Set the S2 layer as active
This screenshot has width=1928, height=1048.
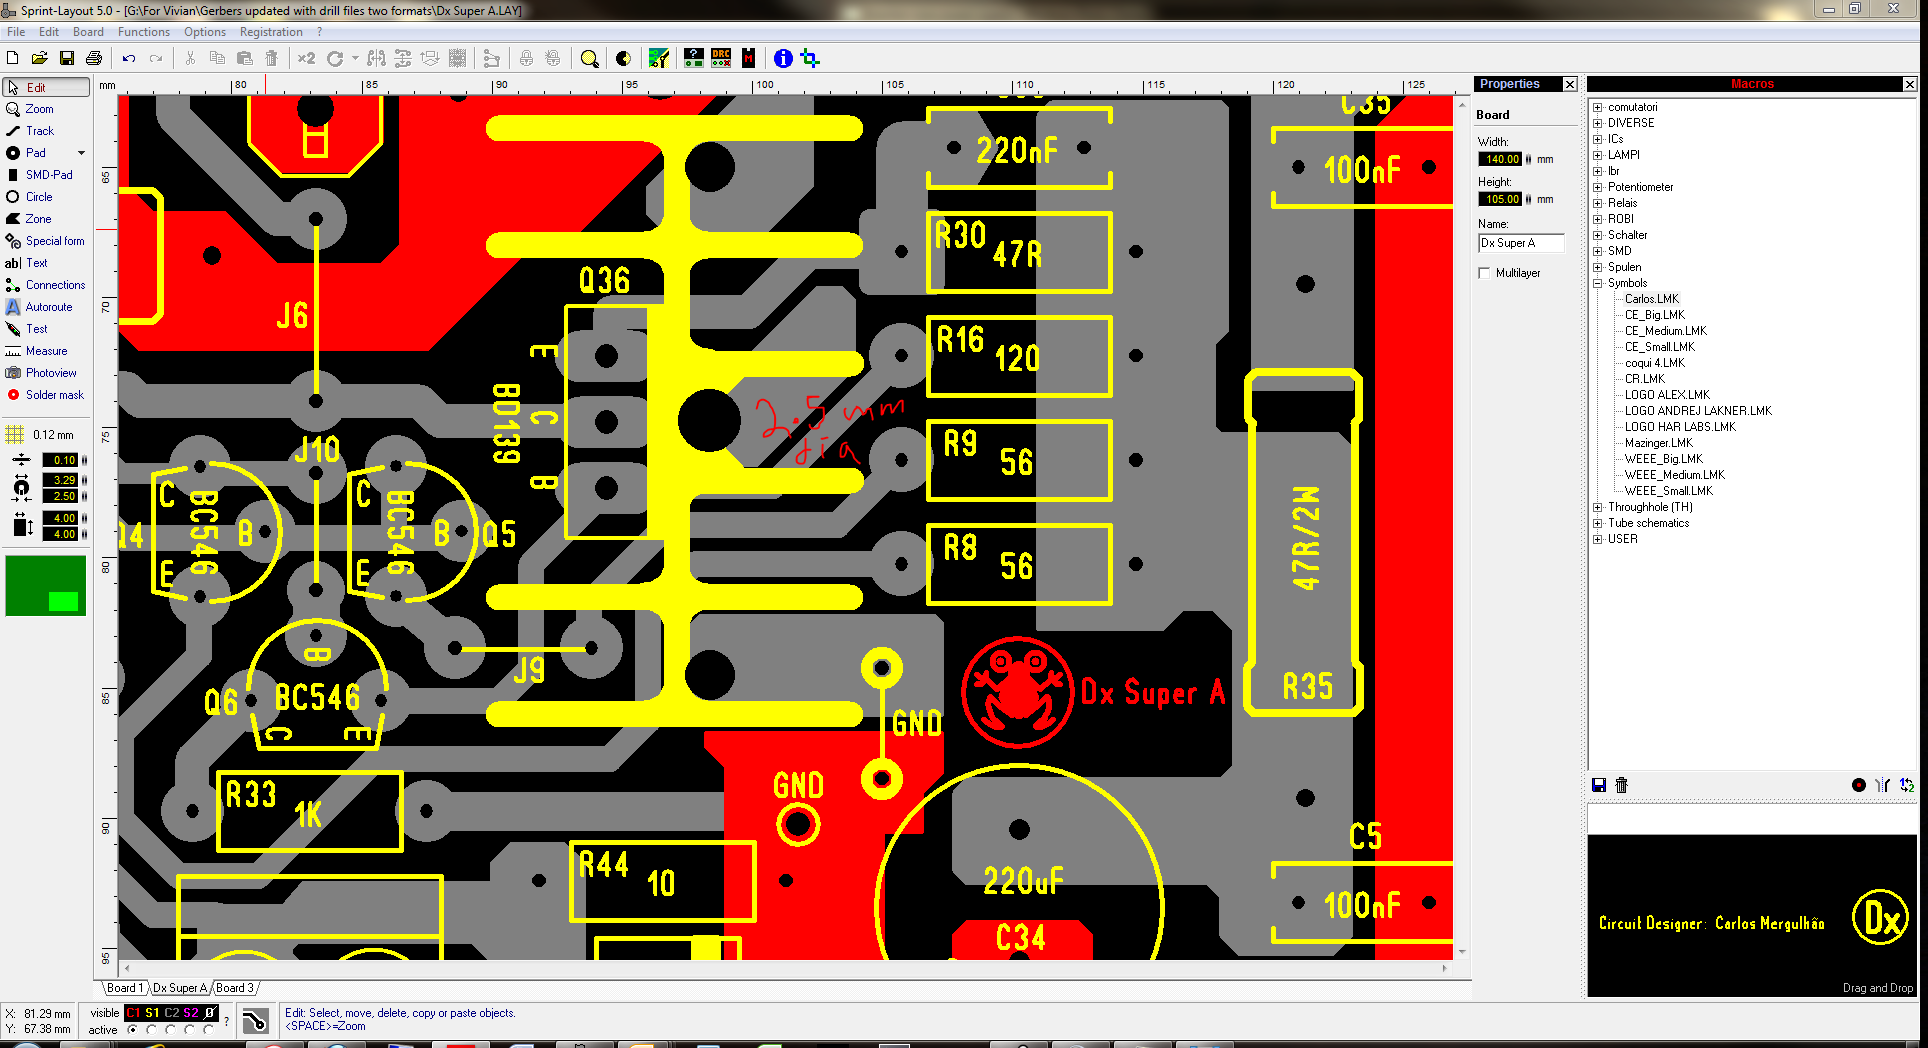point(189,1030)
